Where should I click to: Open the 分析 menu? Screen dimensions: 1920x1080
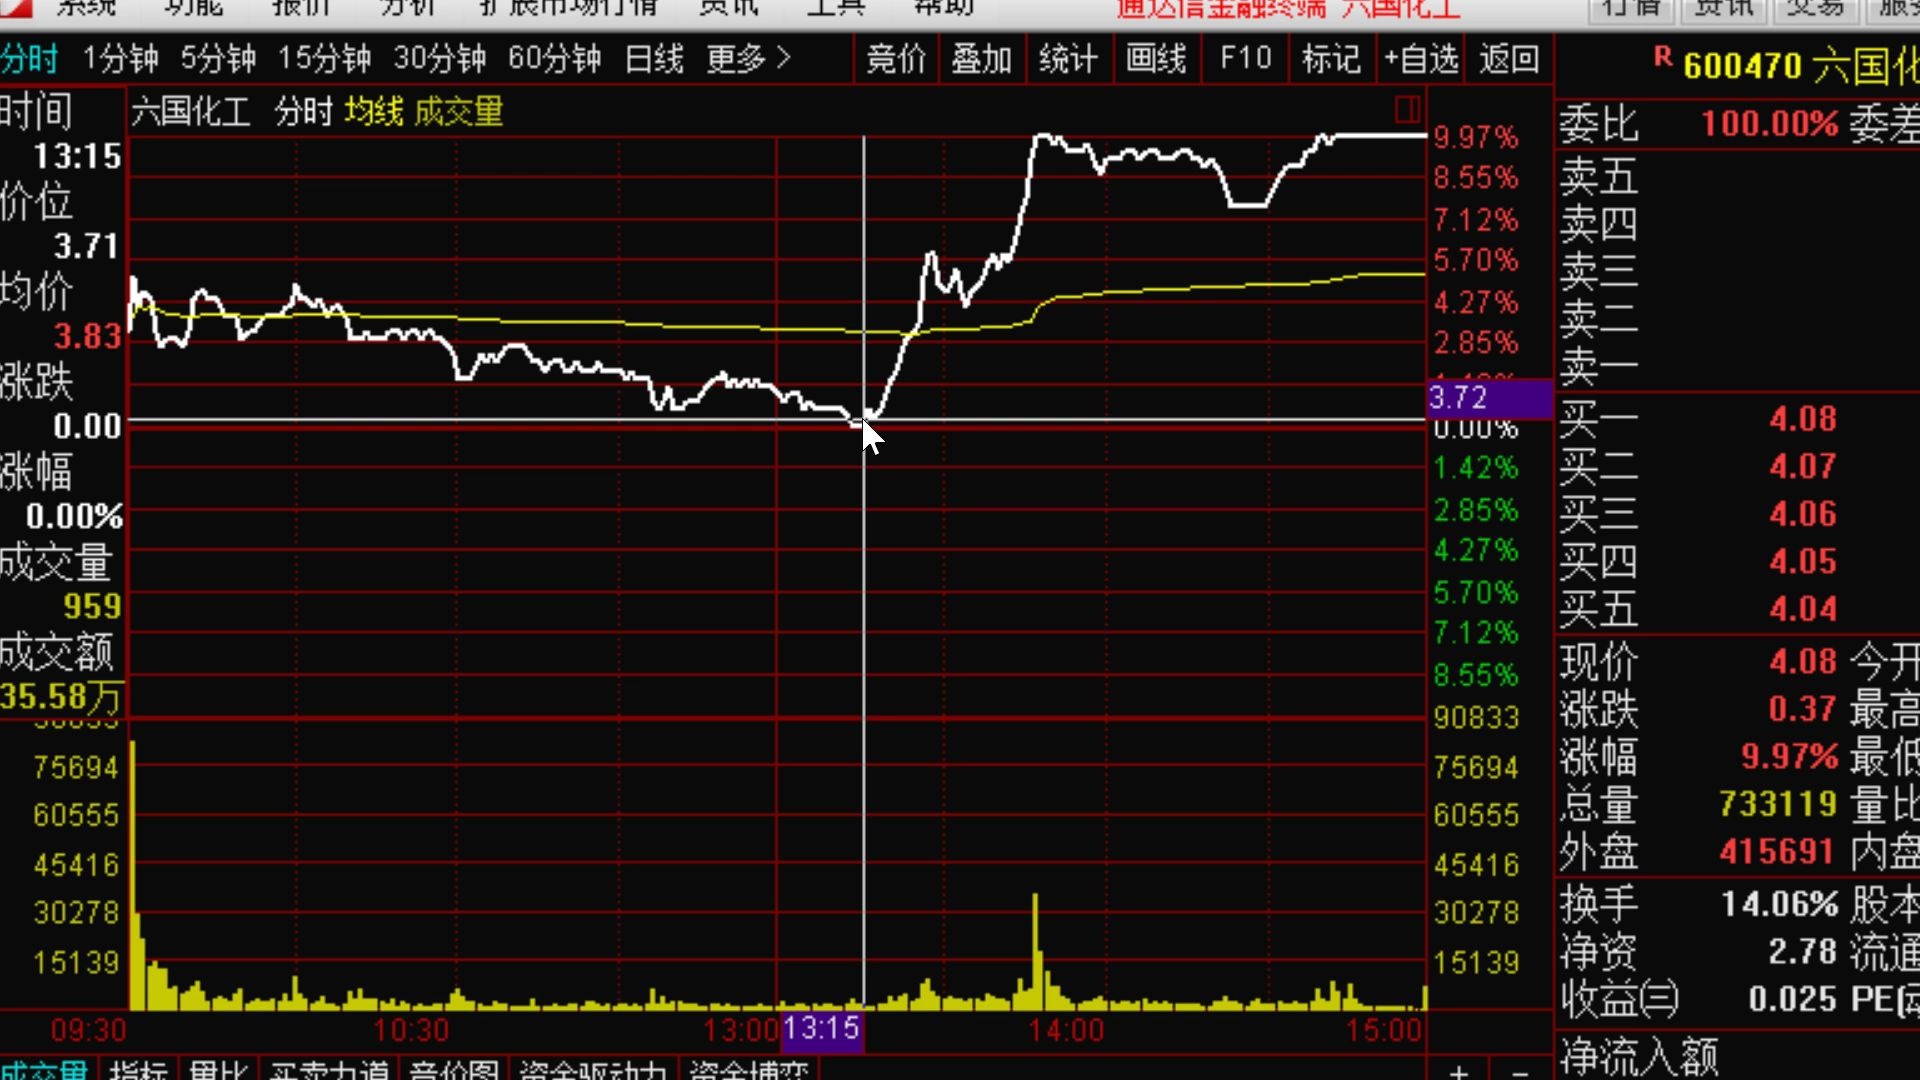pyautogui.click(x=408, y=8)
